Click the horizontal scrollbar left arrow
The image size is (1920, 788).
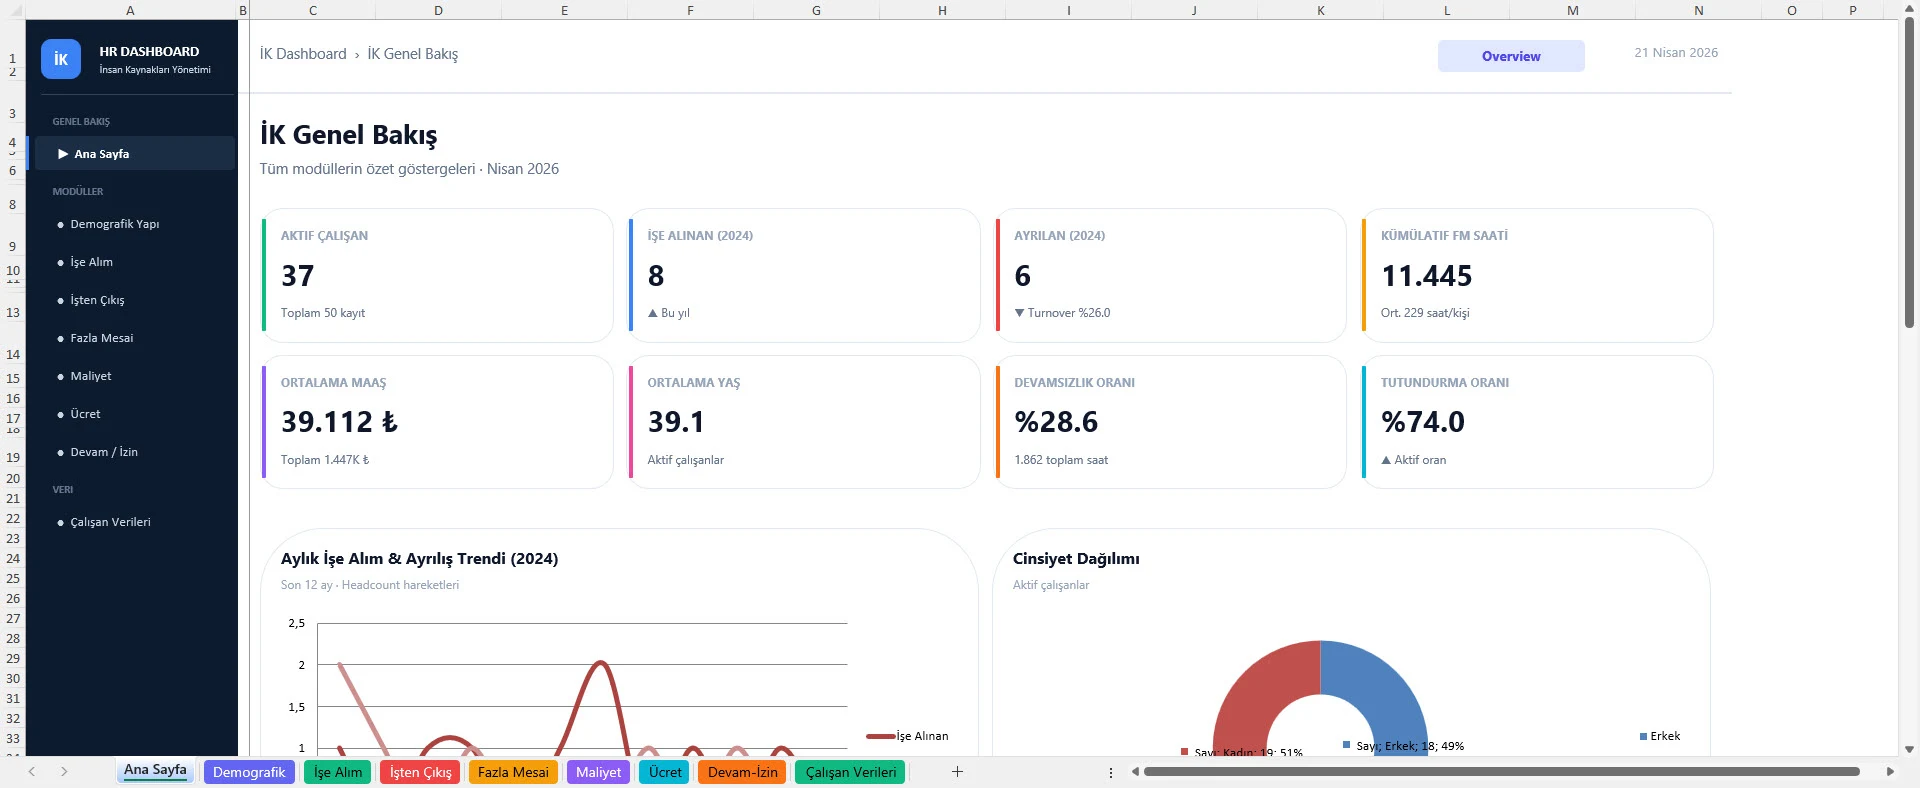coord(1135,771)
